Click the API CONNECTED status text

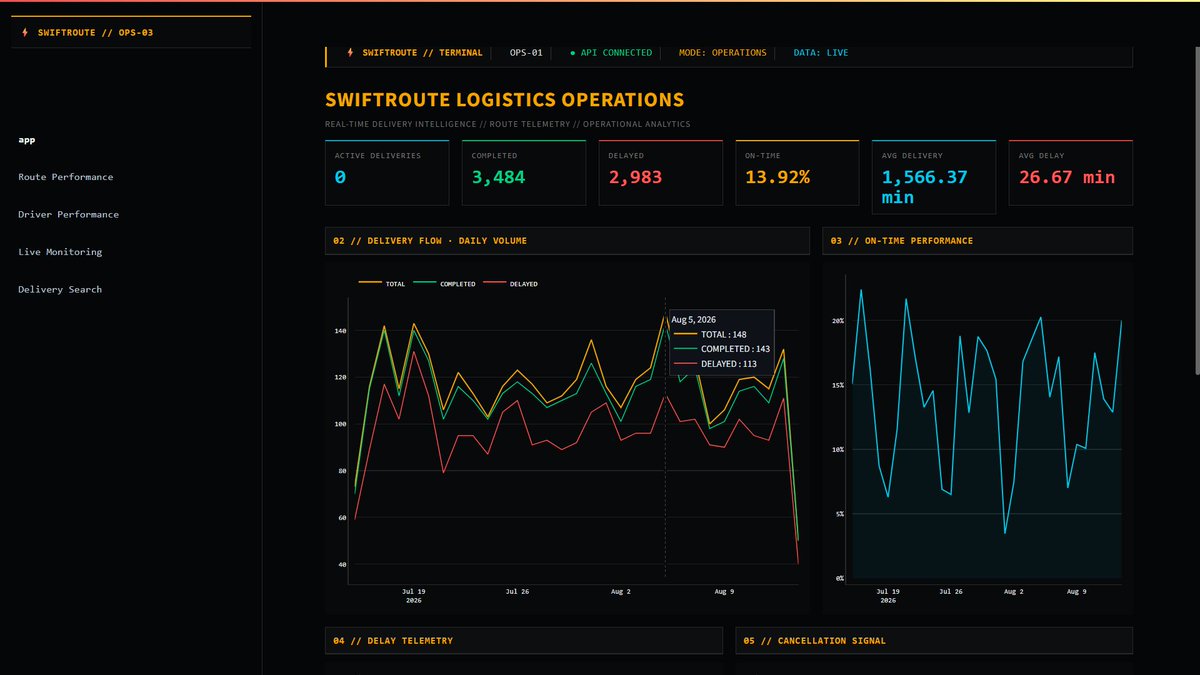(x=617, y=53)
